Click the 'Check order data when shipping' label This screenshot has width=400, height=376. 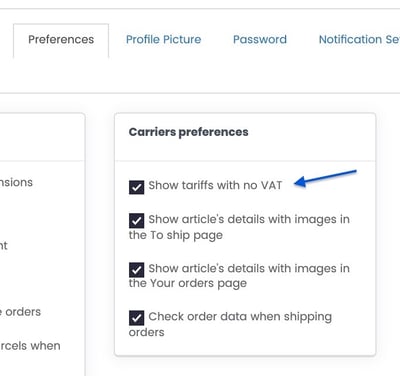[x=240, y=317]
